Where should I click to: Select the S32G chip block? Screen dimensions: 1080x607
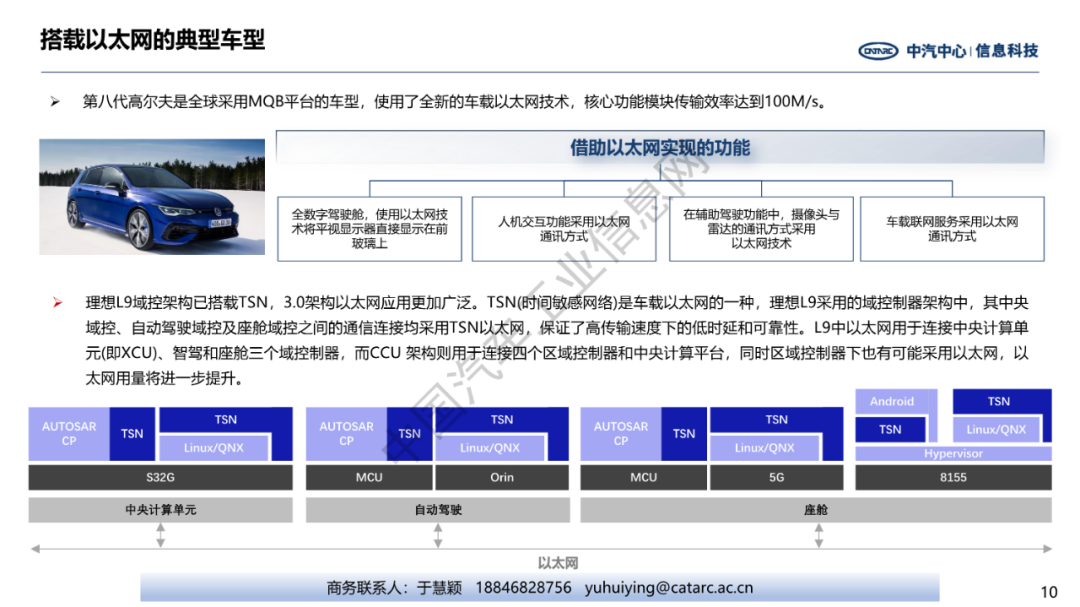[160, 477]
